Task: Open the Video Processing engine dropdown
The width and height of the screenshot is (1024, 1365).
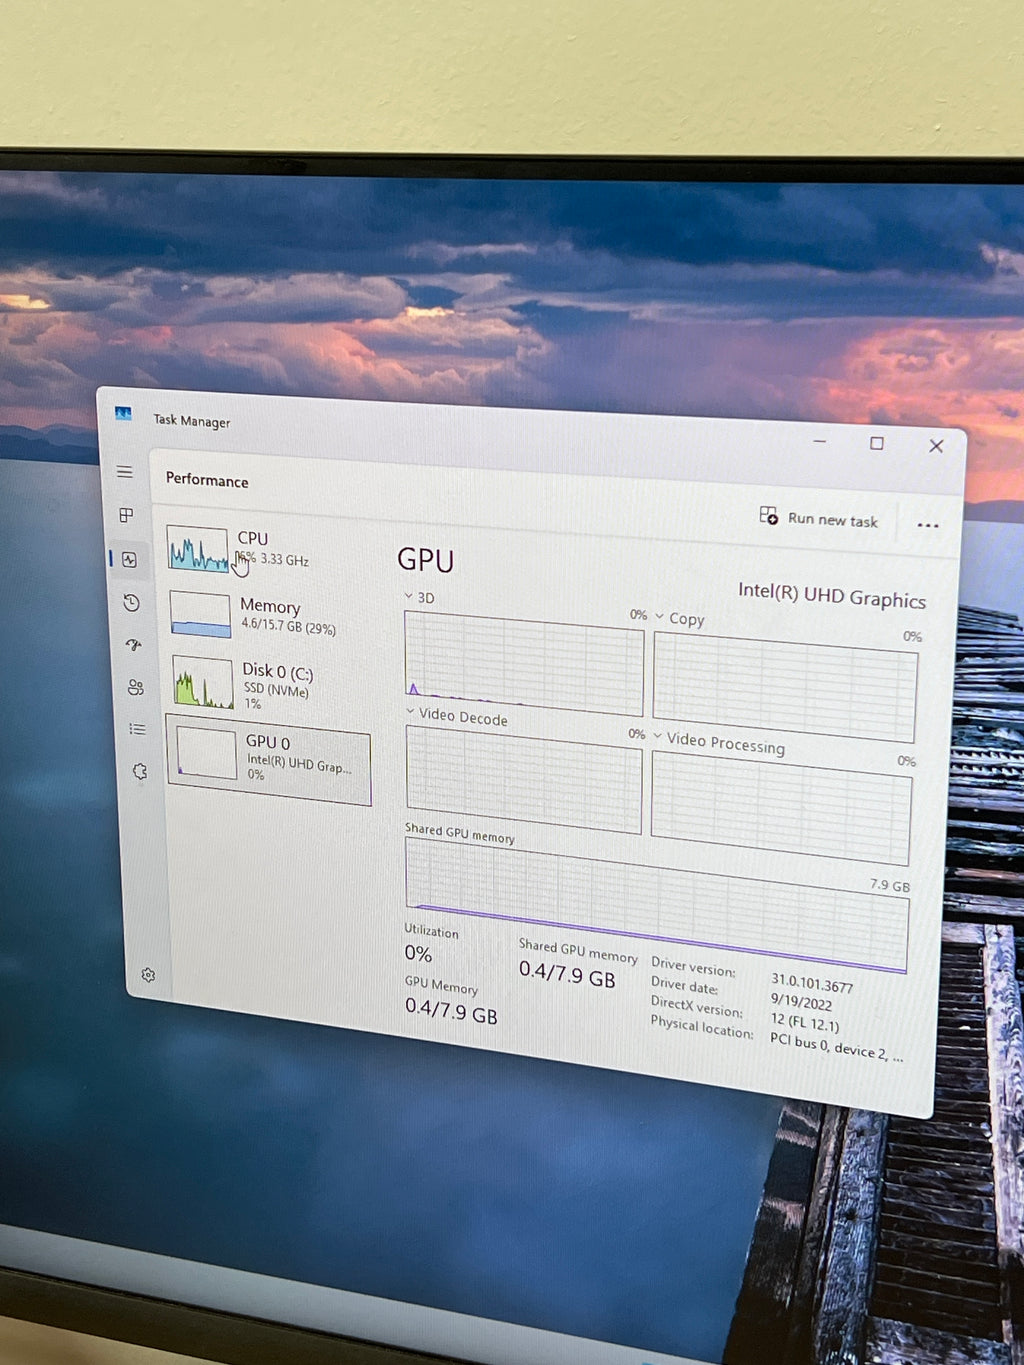Action: click(719, 743)
